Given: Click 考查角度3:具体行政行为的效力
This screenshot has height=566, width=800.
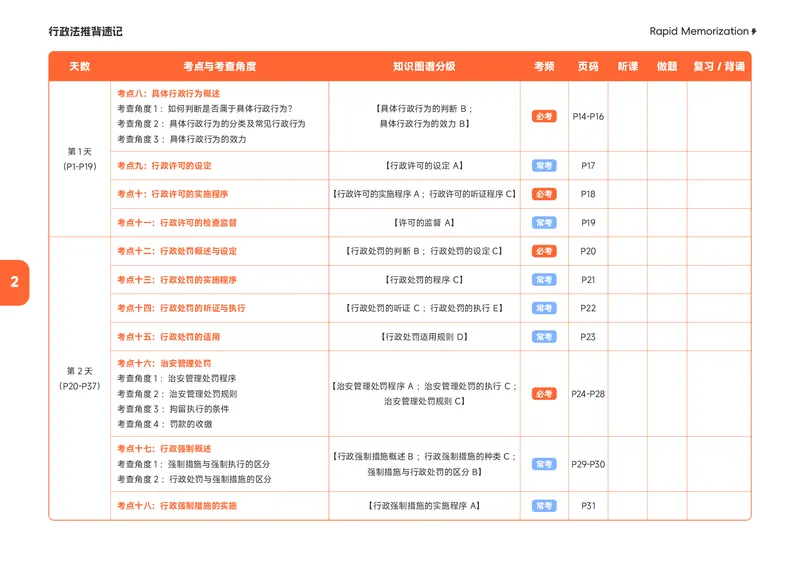Looking at the screenshot, I should [x=182, y=139].
